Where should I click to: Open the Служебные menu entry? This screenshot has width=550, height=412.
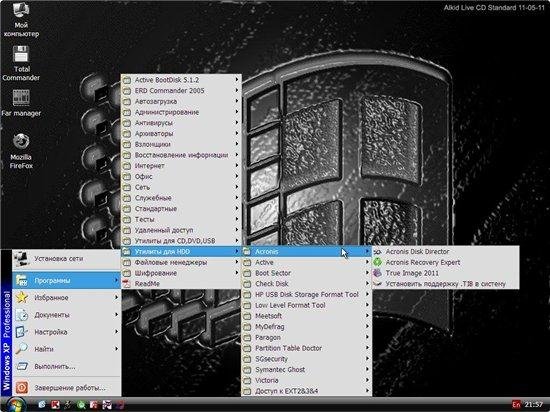coord(181,198)
